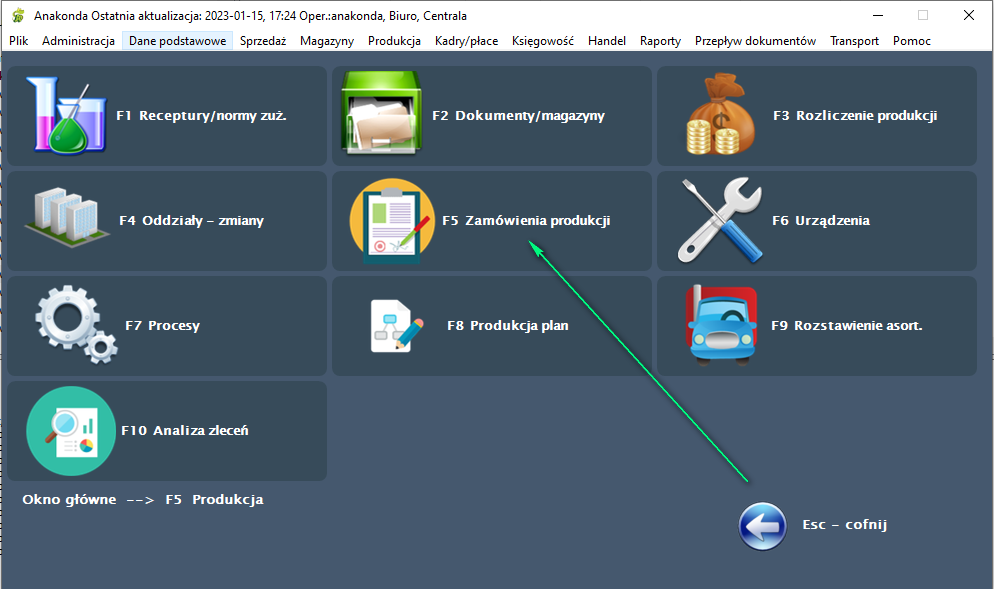Viewport: 994px width, 589px height.
Task: Click the money bag Rozliczenie produkcji icon
Action: (719, 116)
